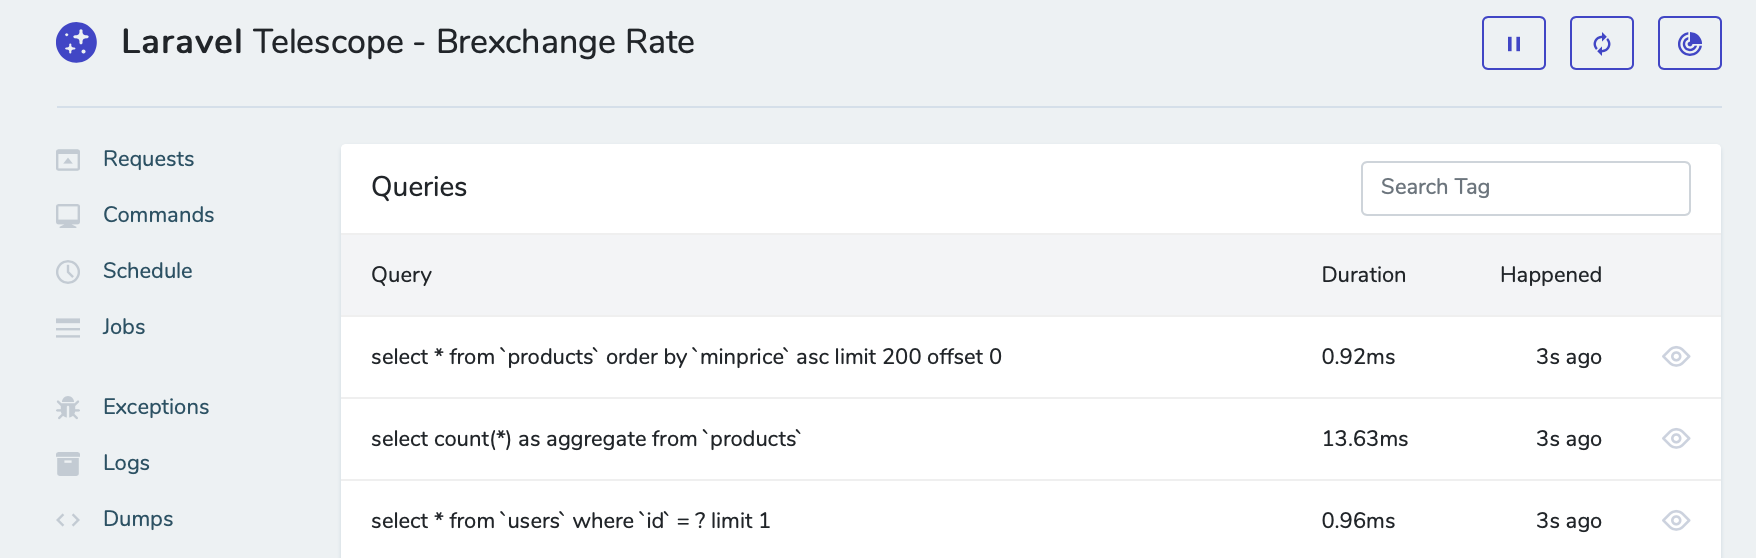
Task: Toggle night mode with the moon icon
Action: (x=1689, y=43)
